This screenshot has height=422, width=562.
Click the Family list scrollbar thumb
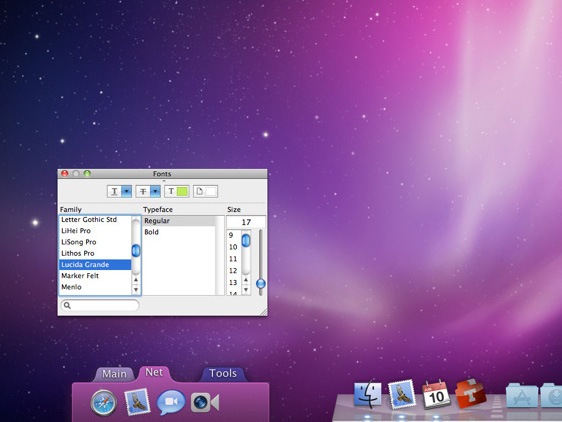point(136,250)
